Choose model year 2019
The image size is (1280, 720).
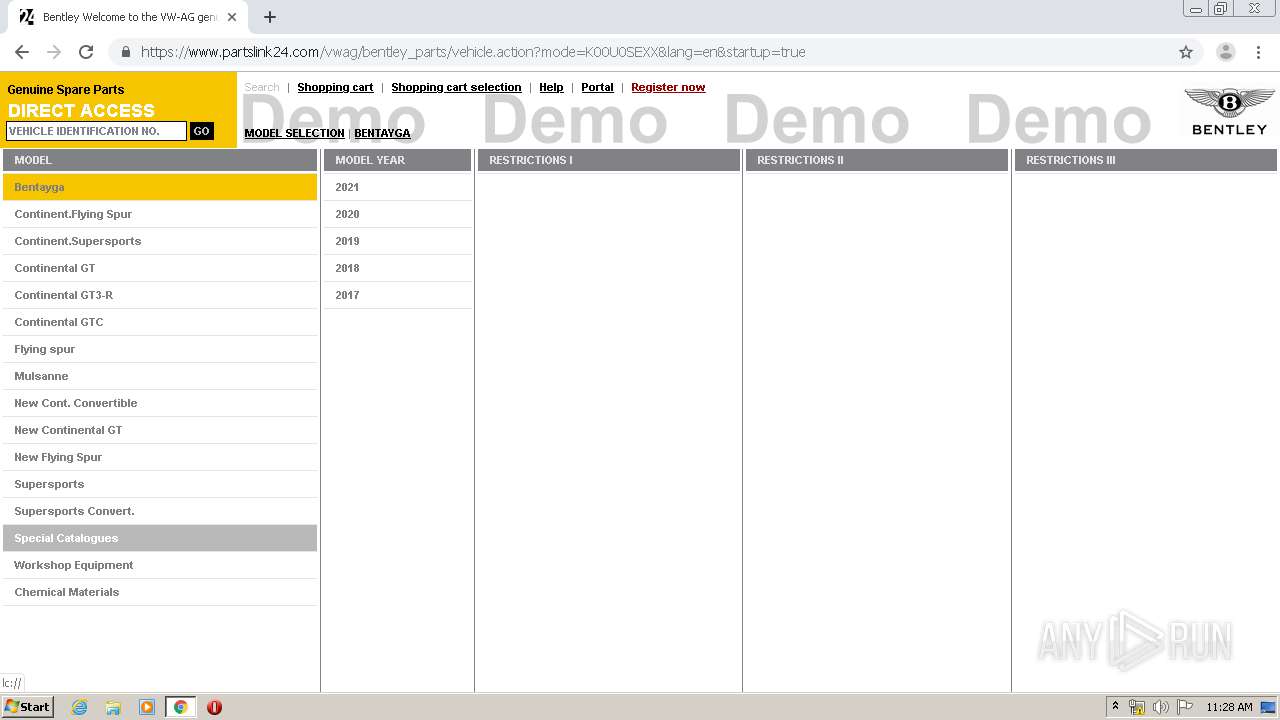[397, 241]
